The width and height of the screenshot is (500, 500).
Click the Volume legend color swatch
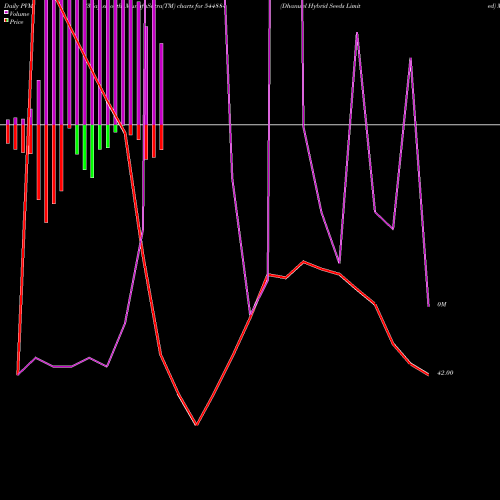click(x=6, y=12)
